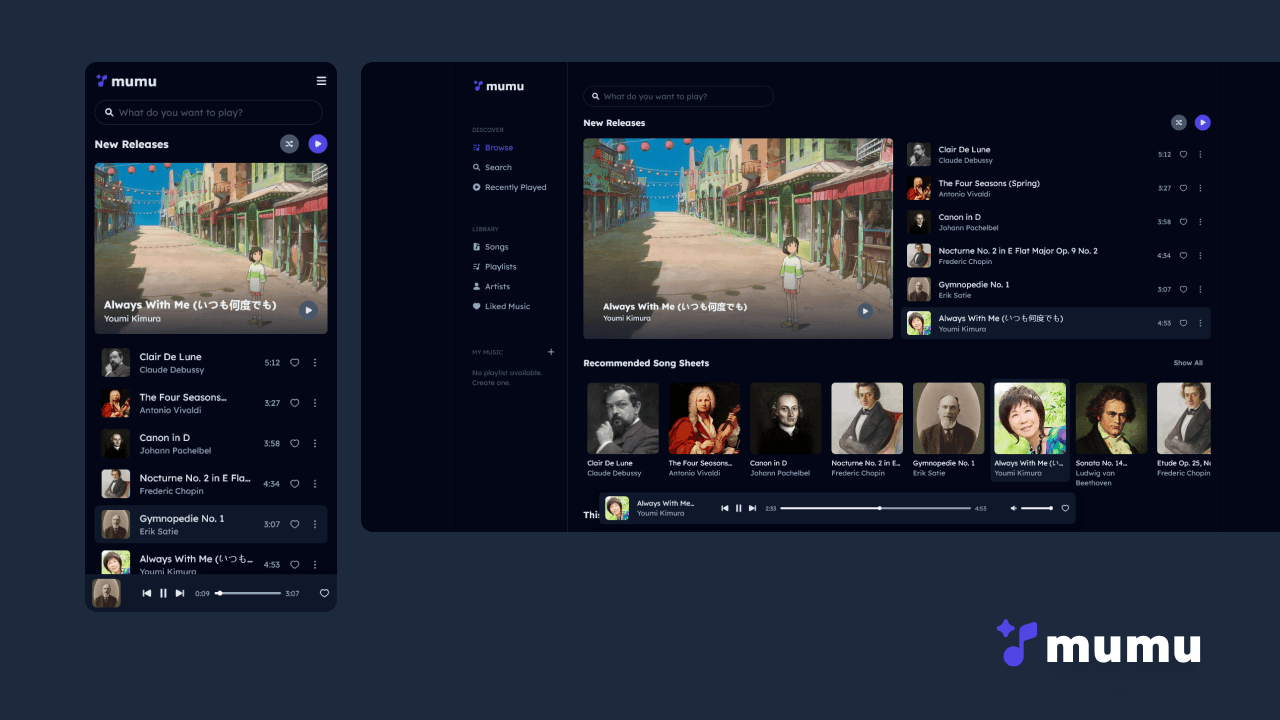Open more options for desktop Always With Me
Image resolution: width=1280 pixels, height=720 pixels.
point(1200,323)
